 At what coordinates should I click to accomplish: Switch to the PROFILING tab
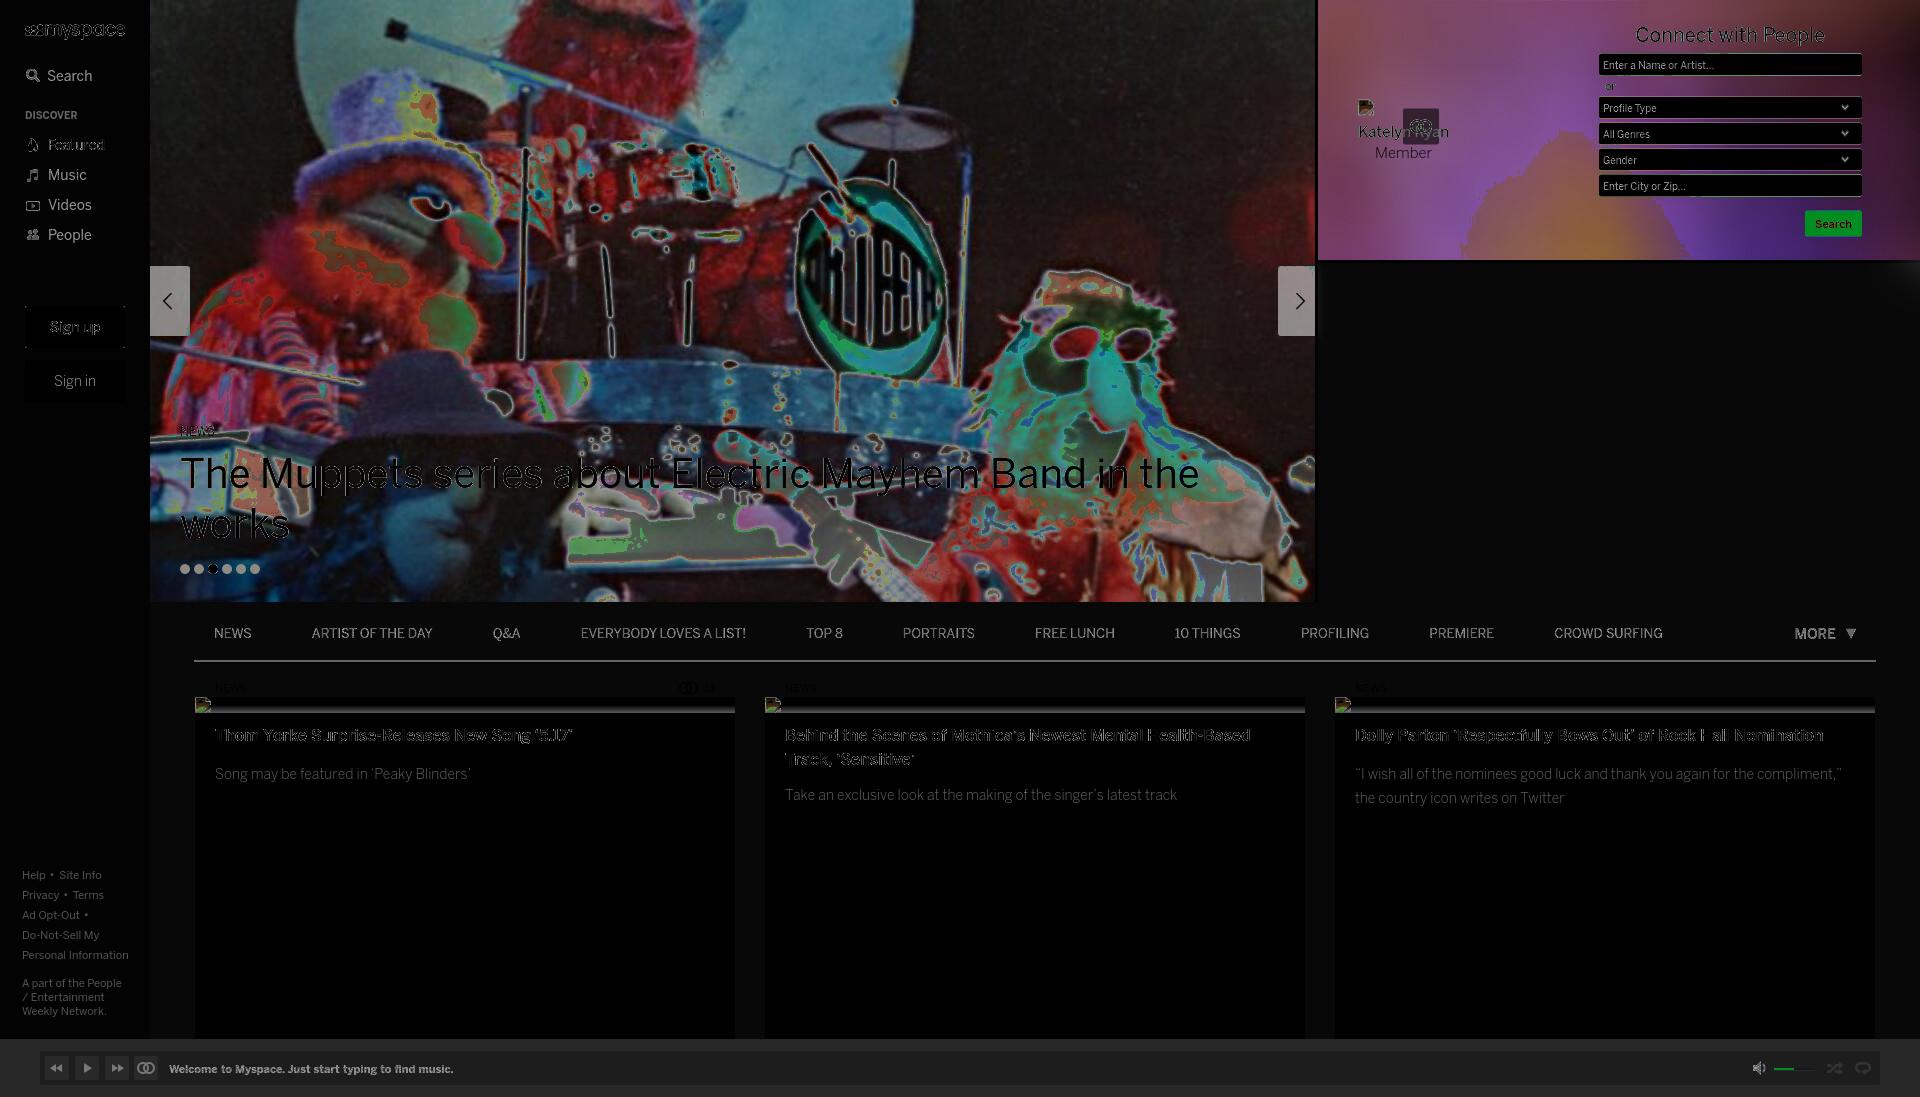(1334, 634)
